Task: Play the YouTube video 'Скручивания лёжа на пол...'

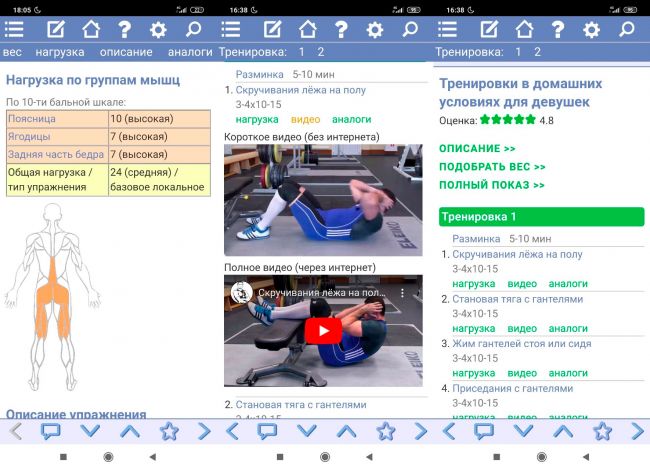Action: pos(323,331)
